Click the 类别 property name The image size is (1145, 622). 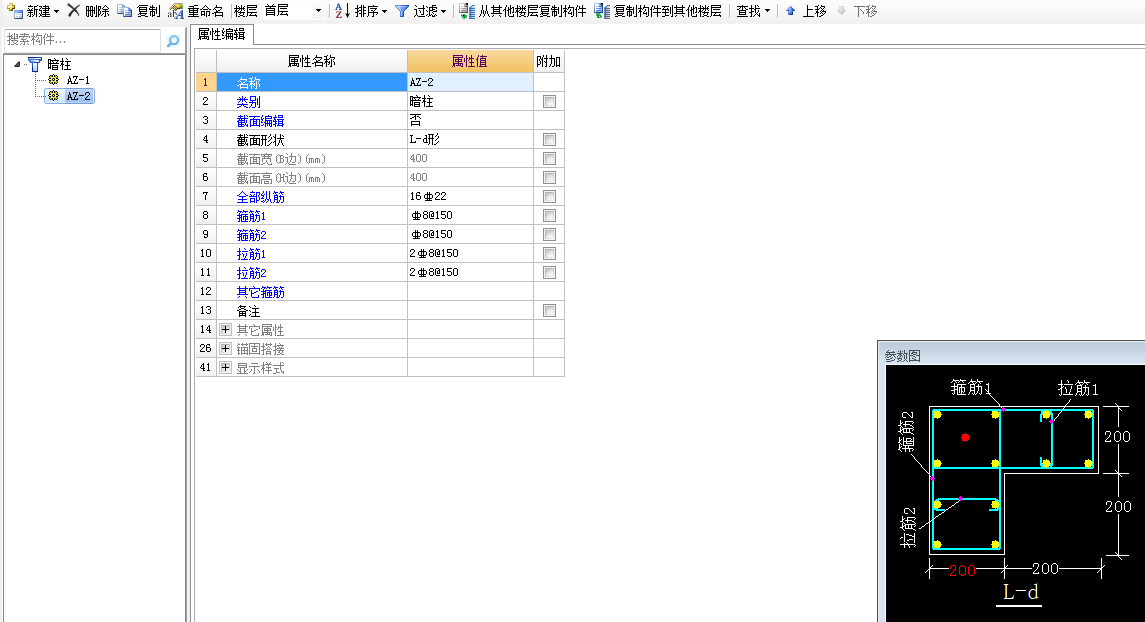click(248, 101)
